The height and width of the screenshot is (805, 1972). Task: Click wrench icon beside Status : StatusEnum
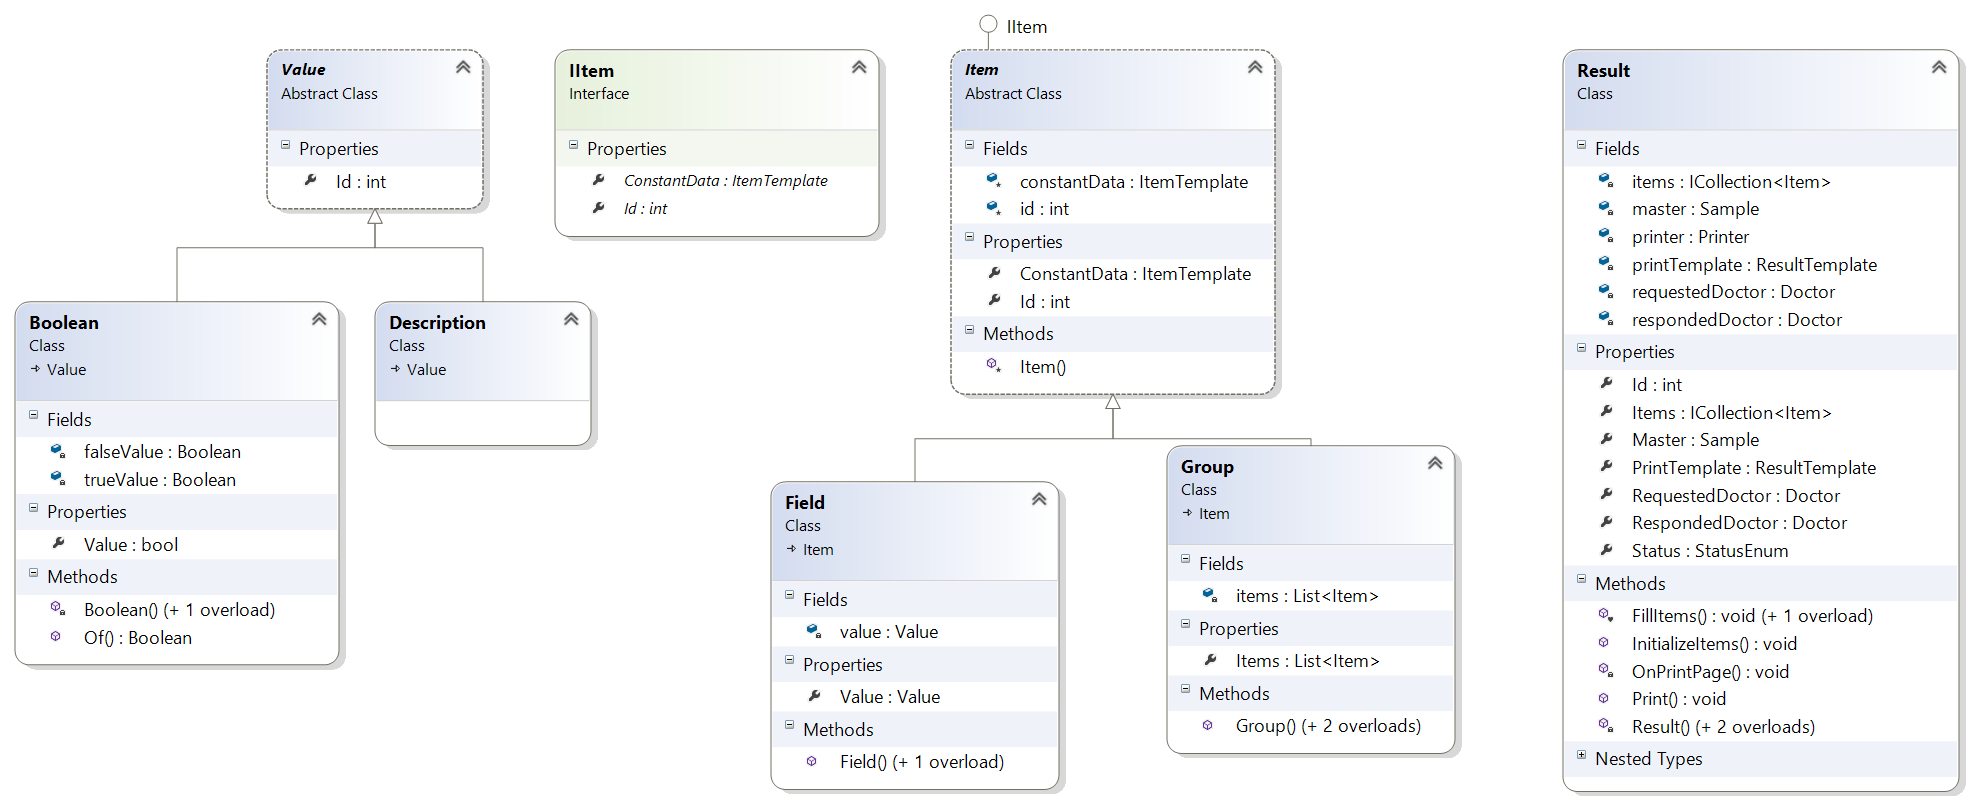[x=1606, y=549]
